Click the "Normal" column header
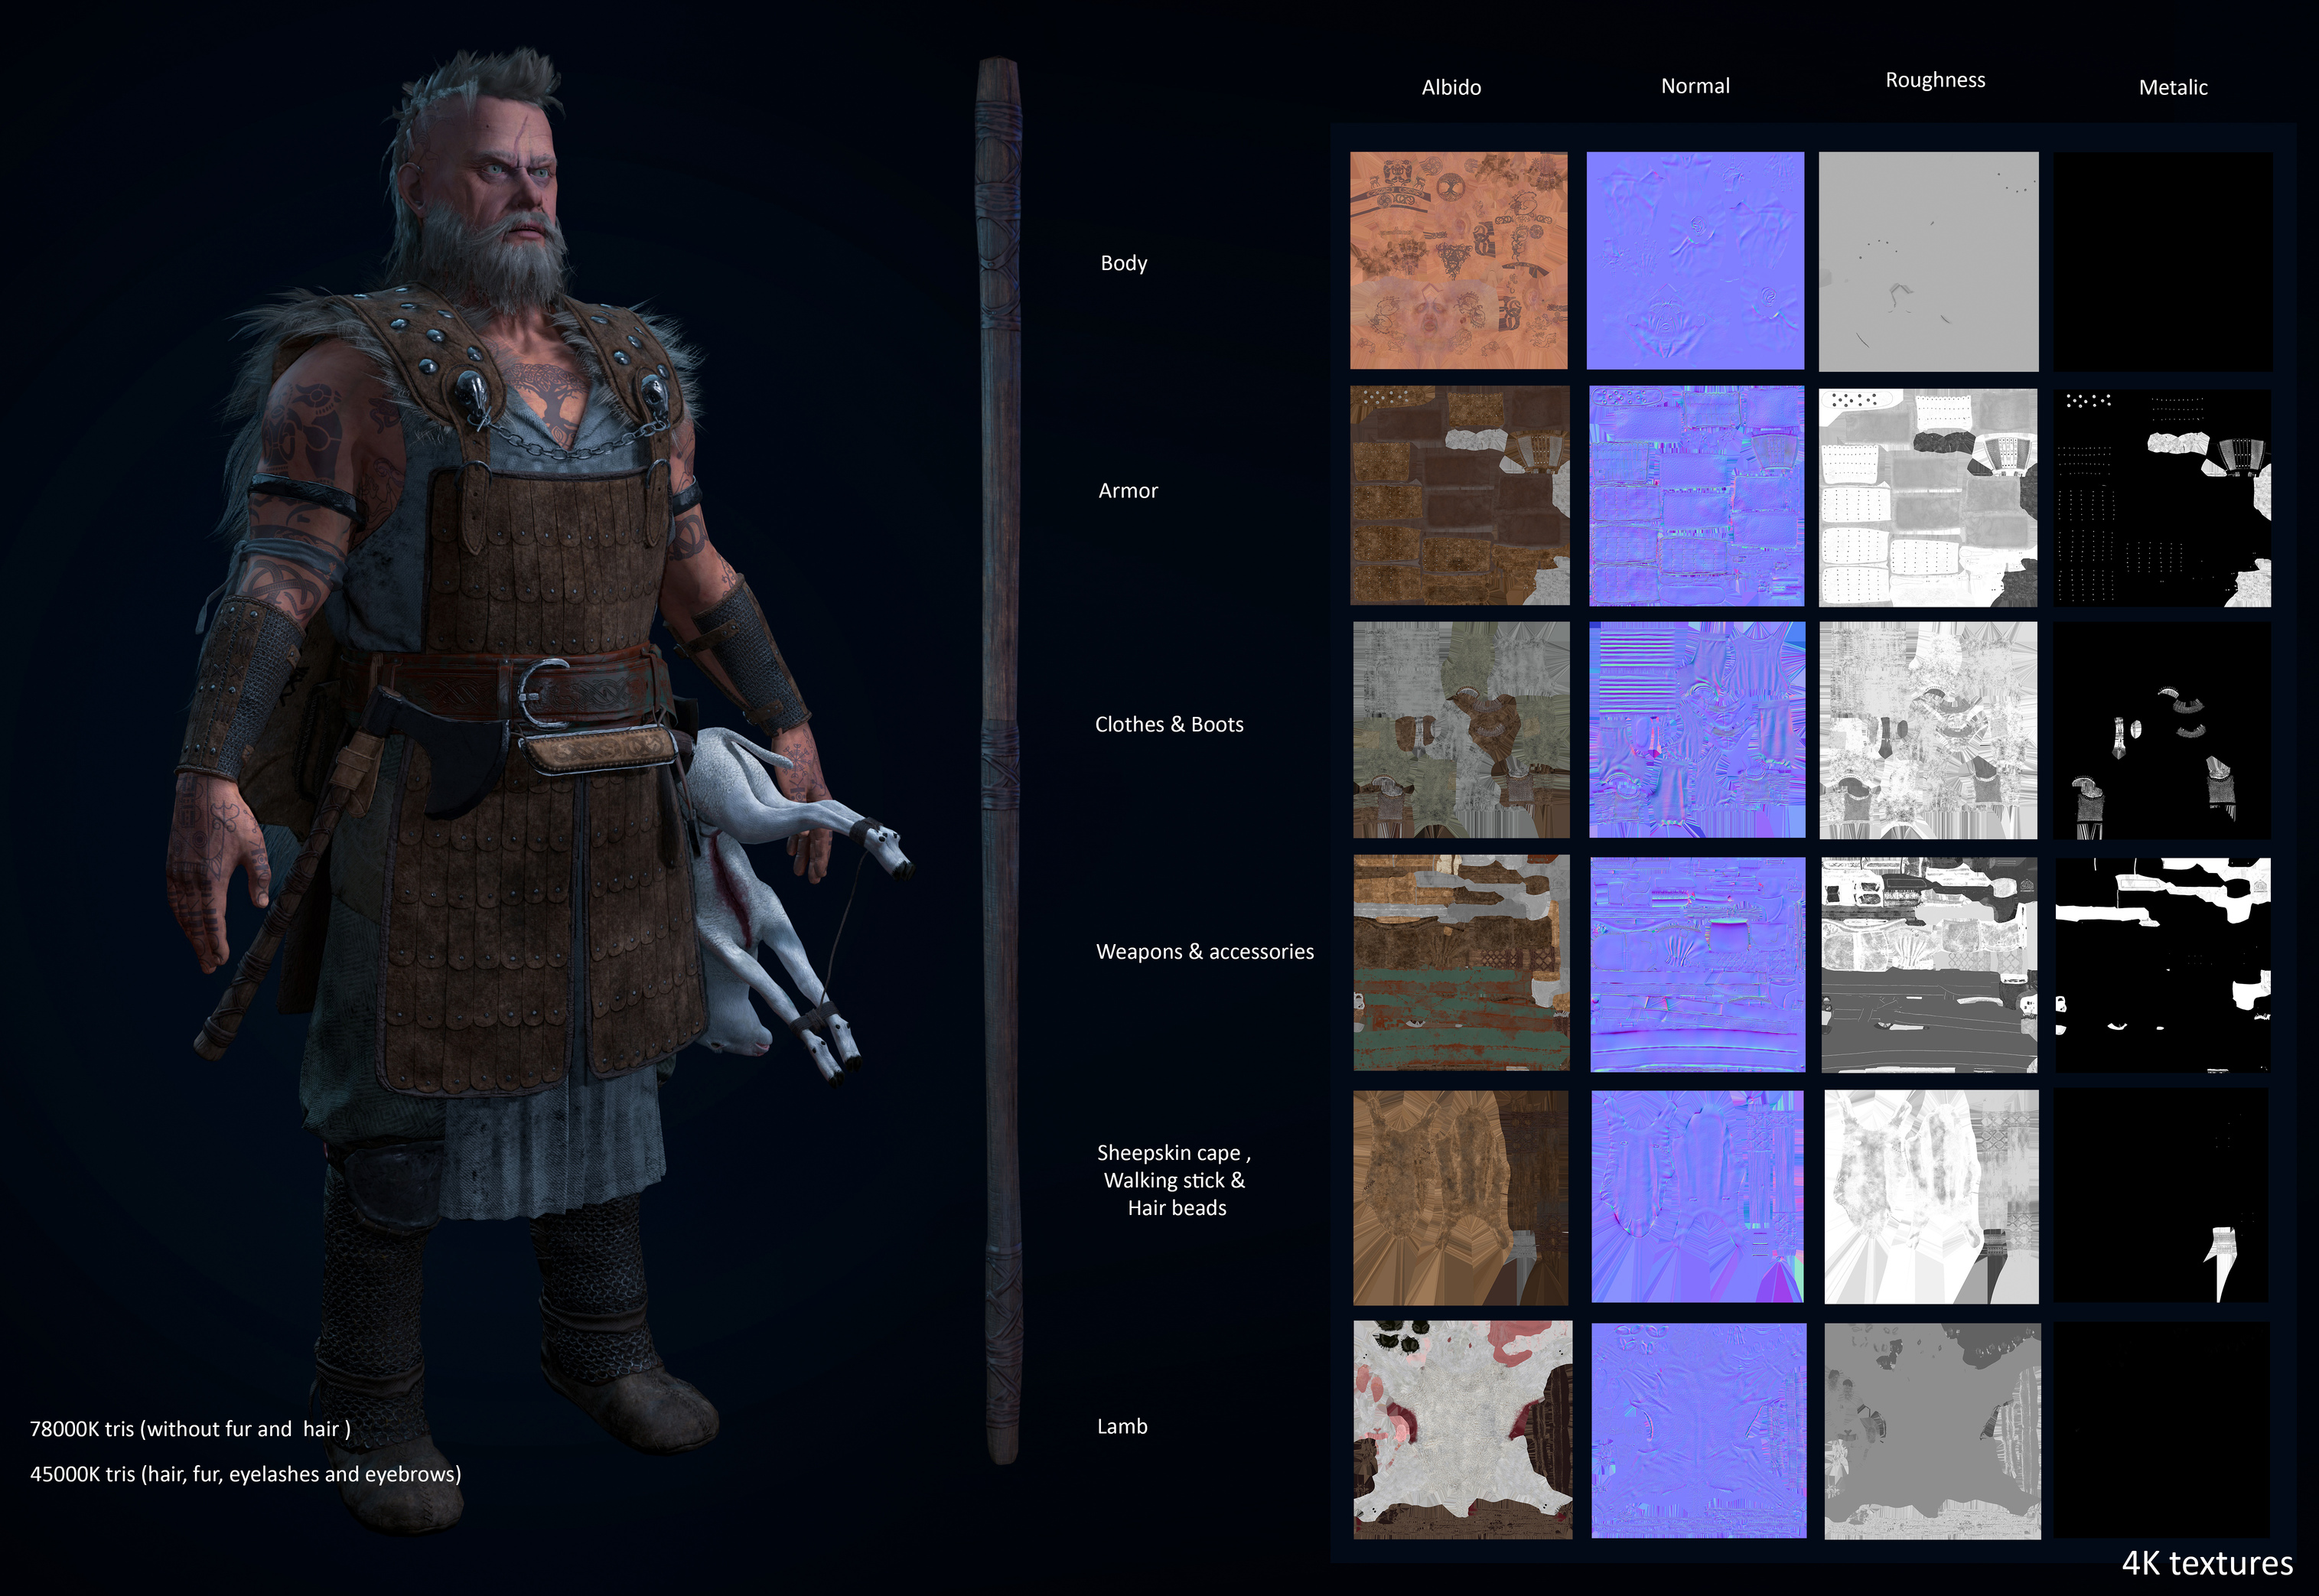The height and width of the screenshot is (1596, 2319). [x=1695, y=86]
